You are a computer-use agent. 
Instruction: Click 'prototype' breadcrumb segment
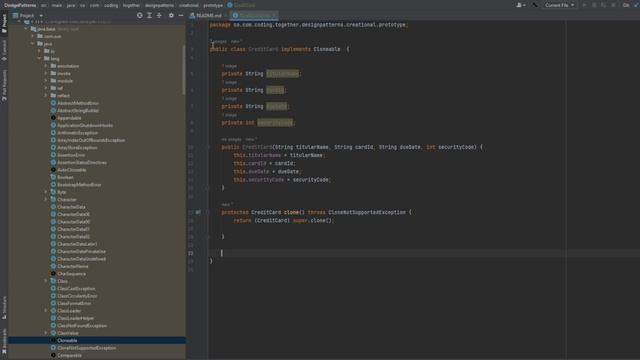point(213,5)
